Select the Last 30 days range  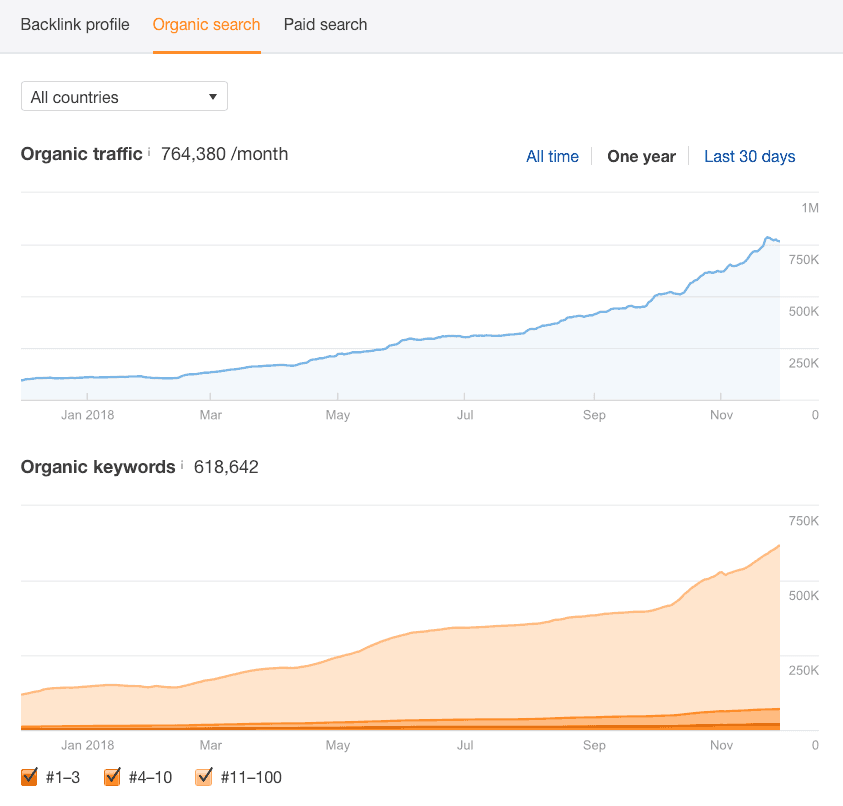(749, 156)
